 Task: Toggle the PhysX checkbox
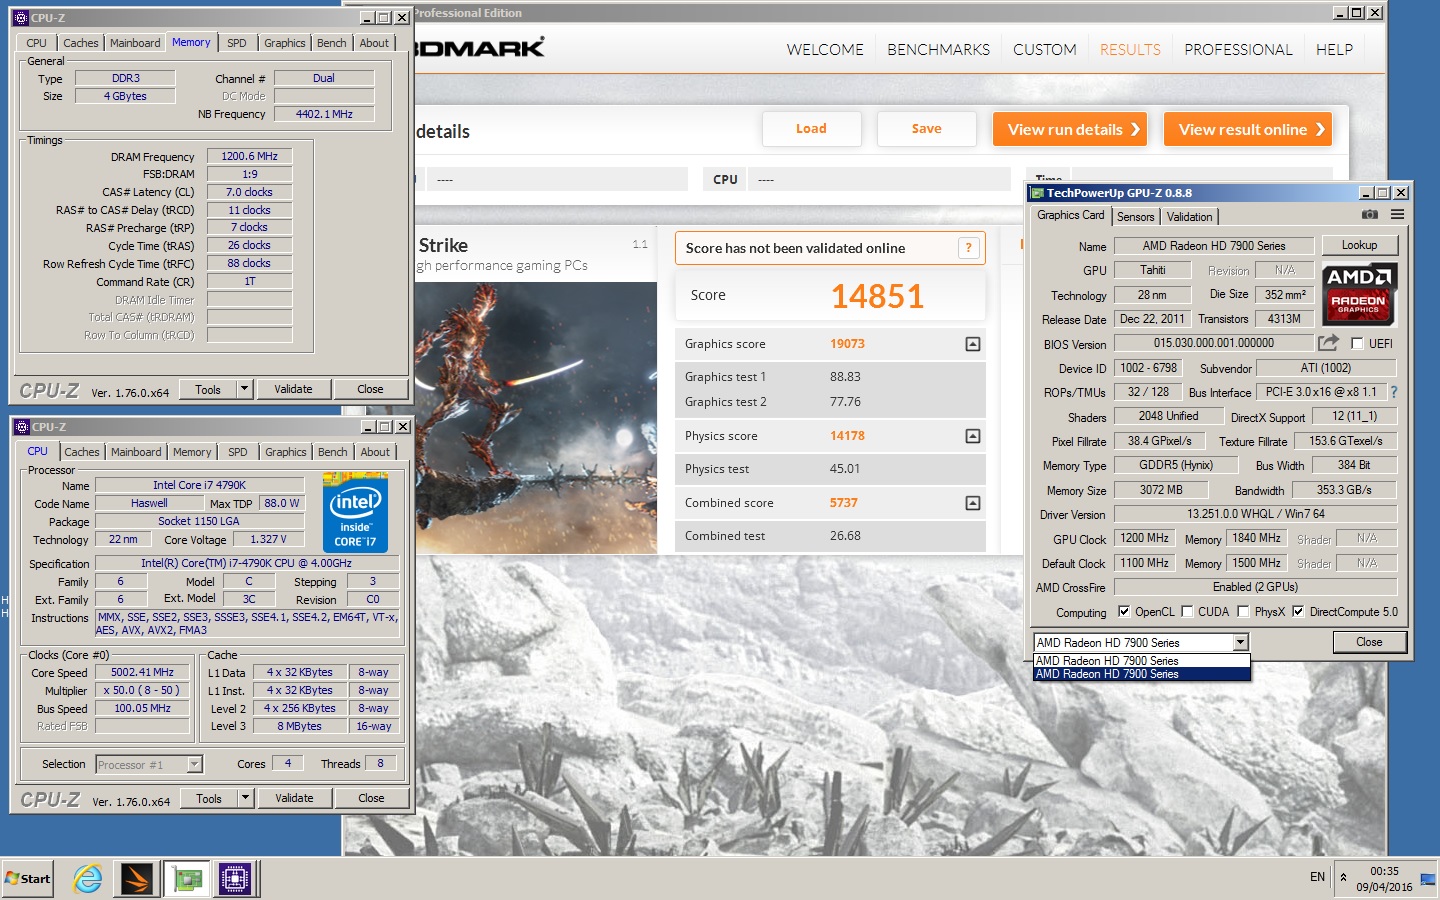1243,612
